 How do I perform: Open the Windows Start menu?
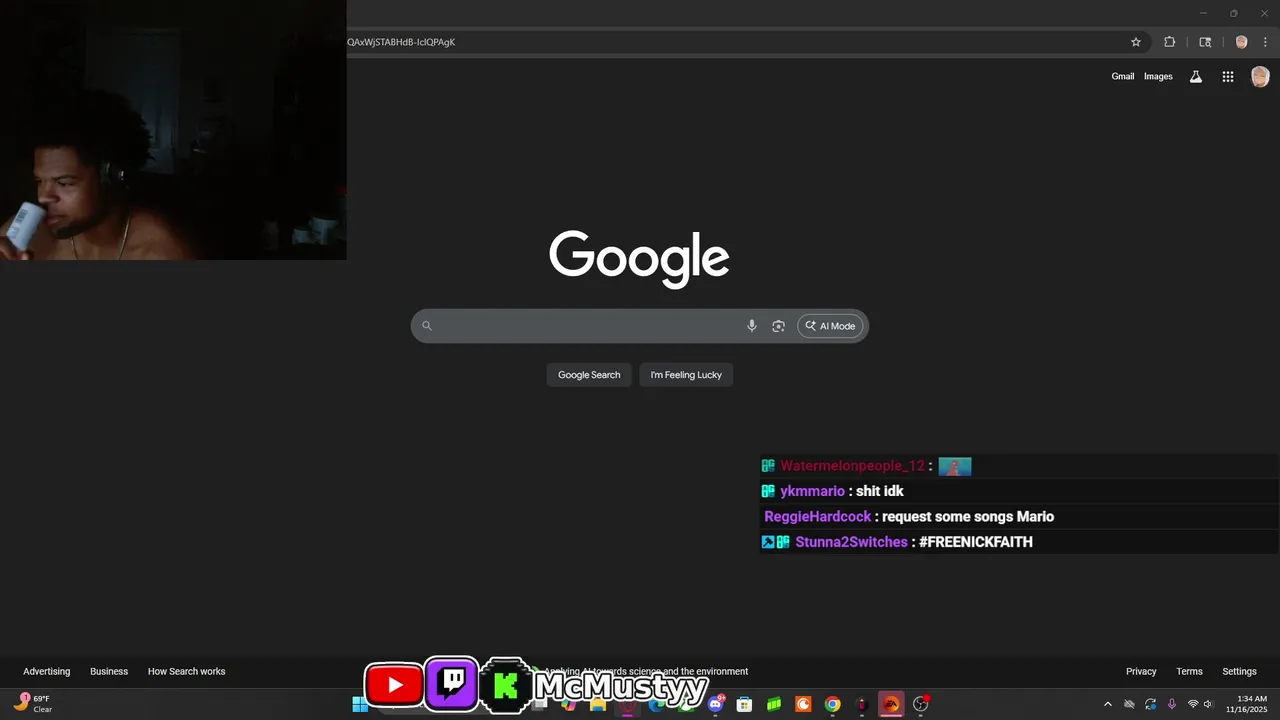click(x=359, y=704)
